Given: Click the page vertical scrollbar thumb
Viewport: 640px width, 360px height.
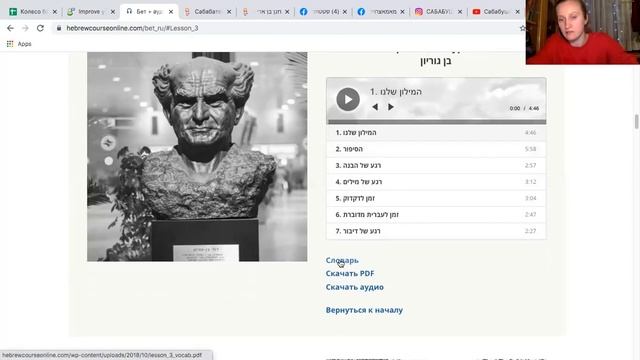Looking at the screenshot, I should click(636, 122).
